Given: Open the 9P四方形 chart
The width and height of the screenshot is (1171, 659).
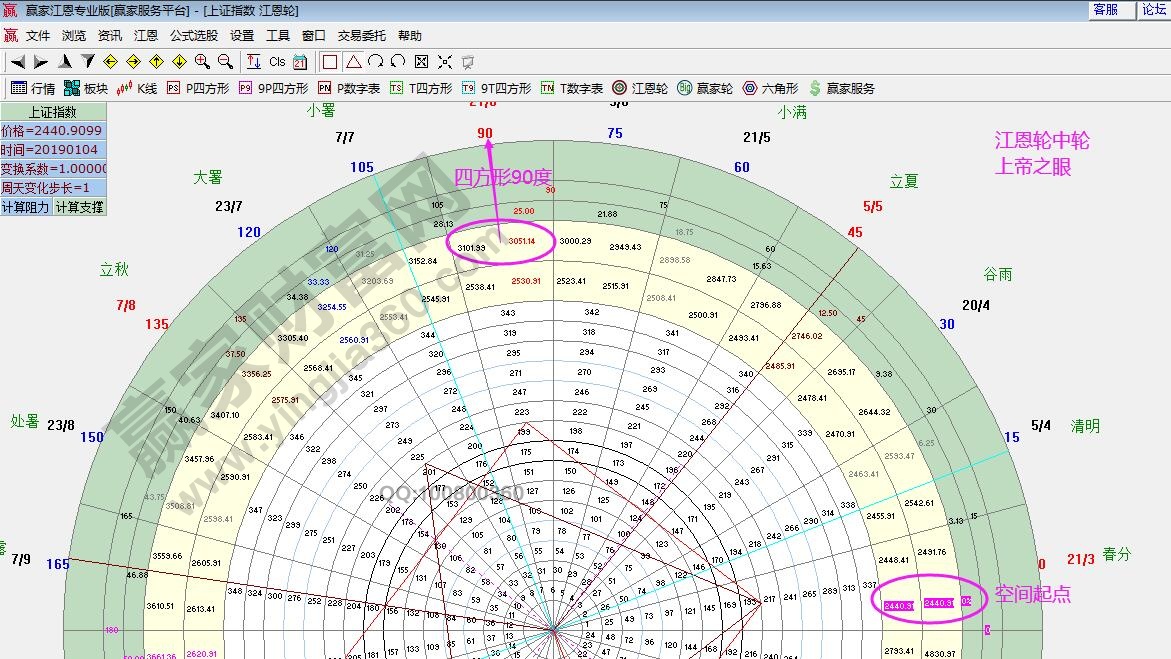Looking at the screenshot, I should tap(273, 88).
